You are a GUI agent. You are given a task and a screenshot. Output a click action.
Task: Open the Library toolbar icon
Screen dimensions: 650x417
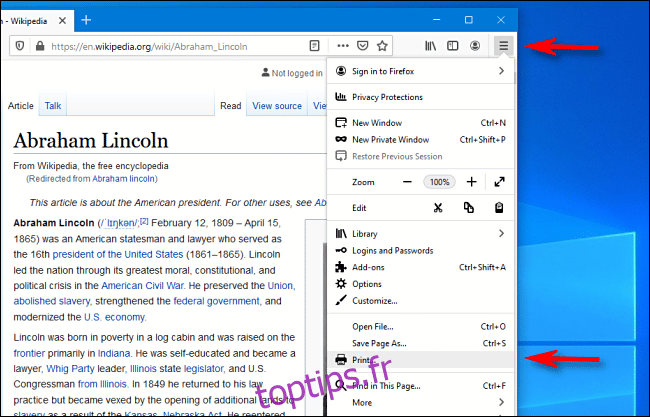[430, 46]
